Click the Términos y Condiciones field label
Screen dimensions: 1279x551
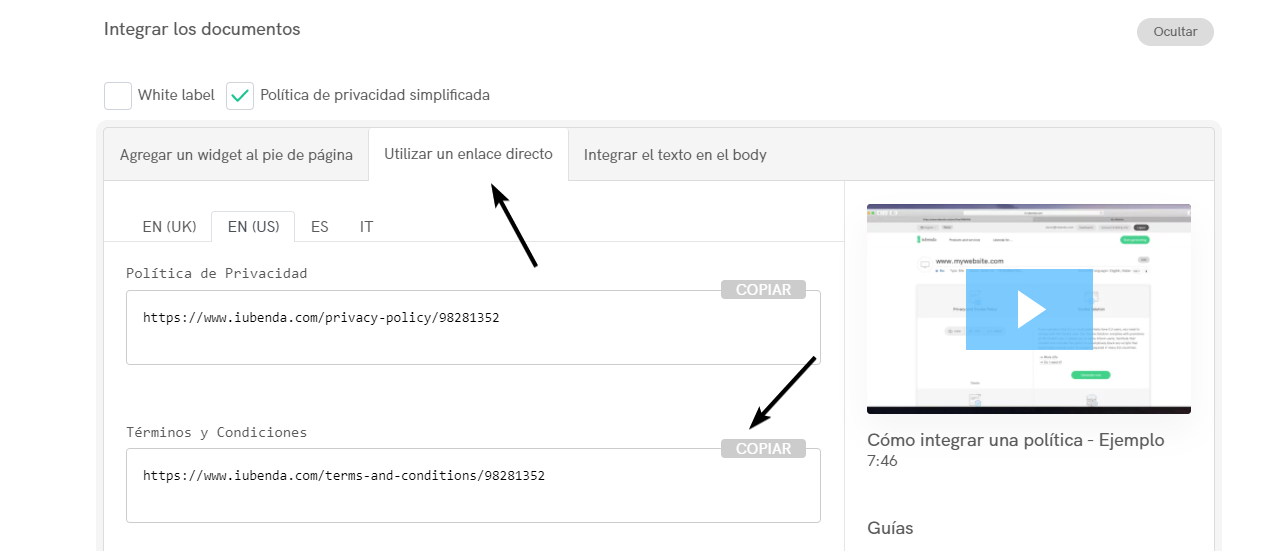pyautogui.click(x=216, y=433)
